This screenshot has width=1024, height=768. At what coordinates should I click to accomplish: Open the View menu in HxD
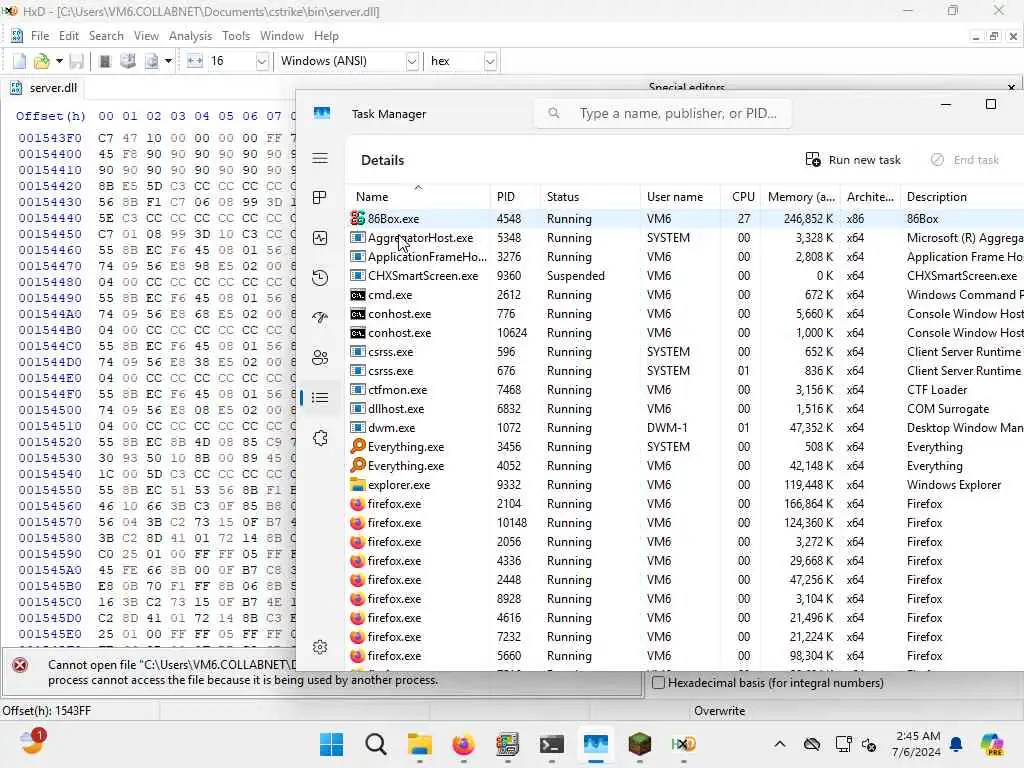(x=146, y=36)
